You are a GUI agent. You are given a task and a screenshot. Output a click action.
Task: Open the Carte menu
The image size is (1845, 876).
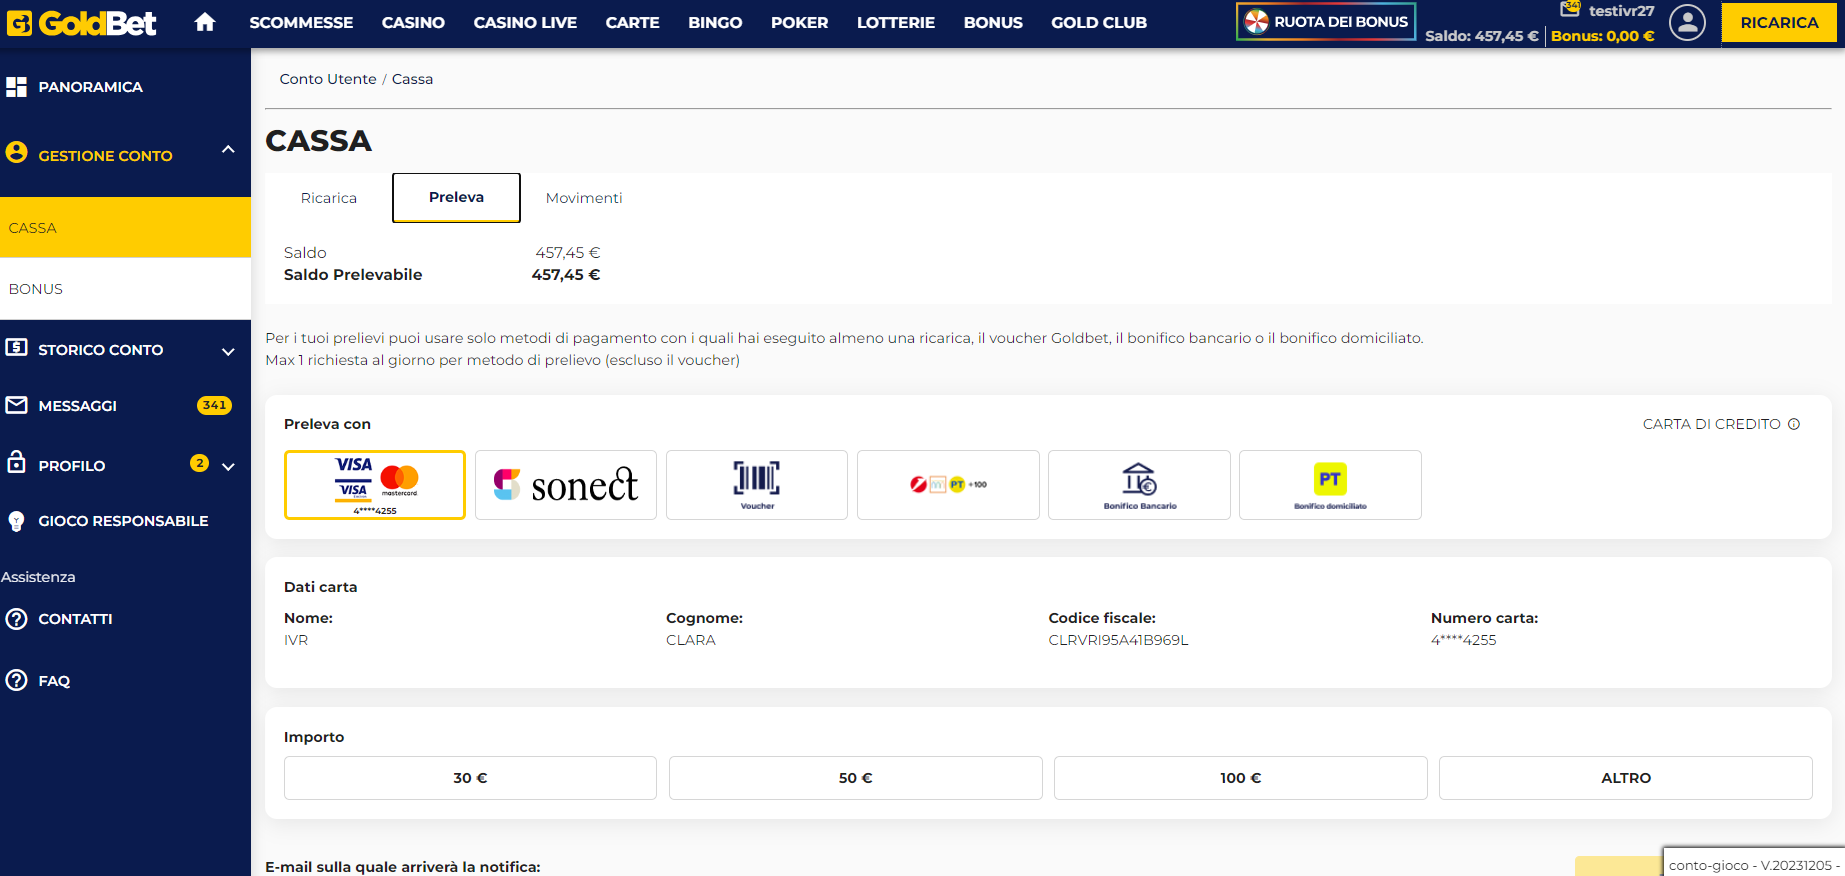coord(632,22)
